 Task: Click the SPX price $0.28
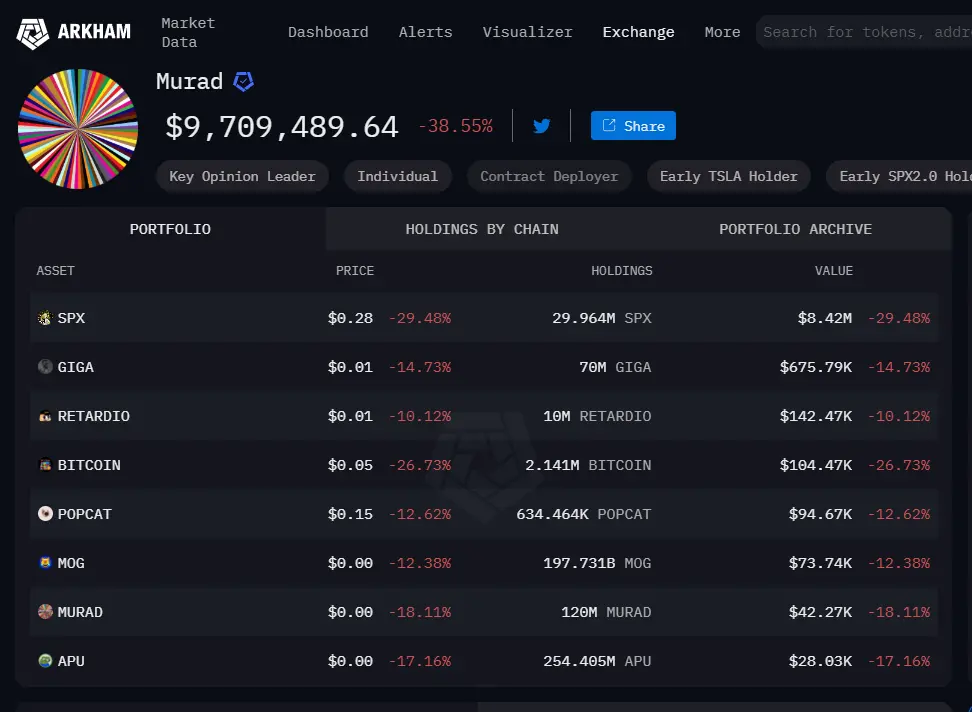click(x=350, y=318)
